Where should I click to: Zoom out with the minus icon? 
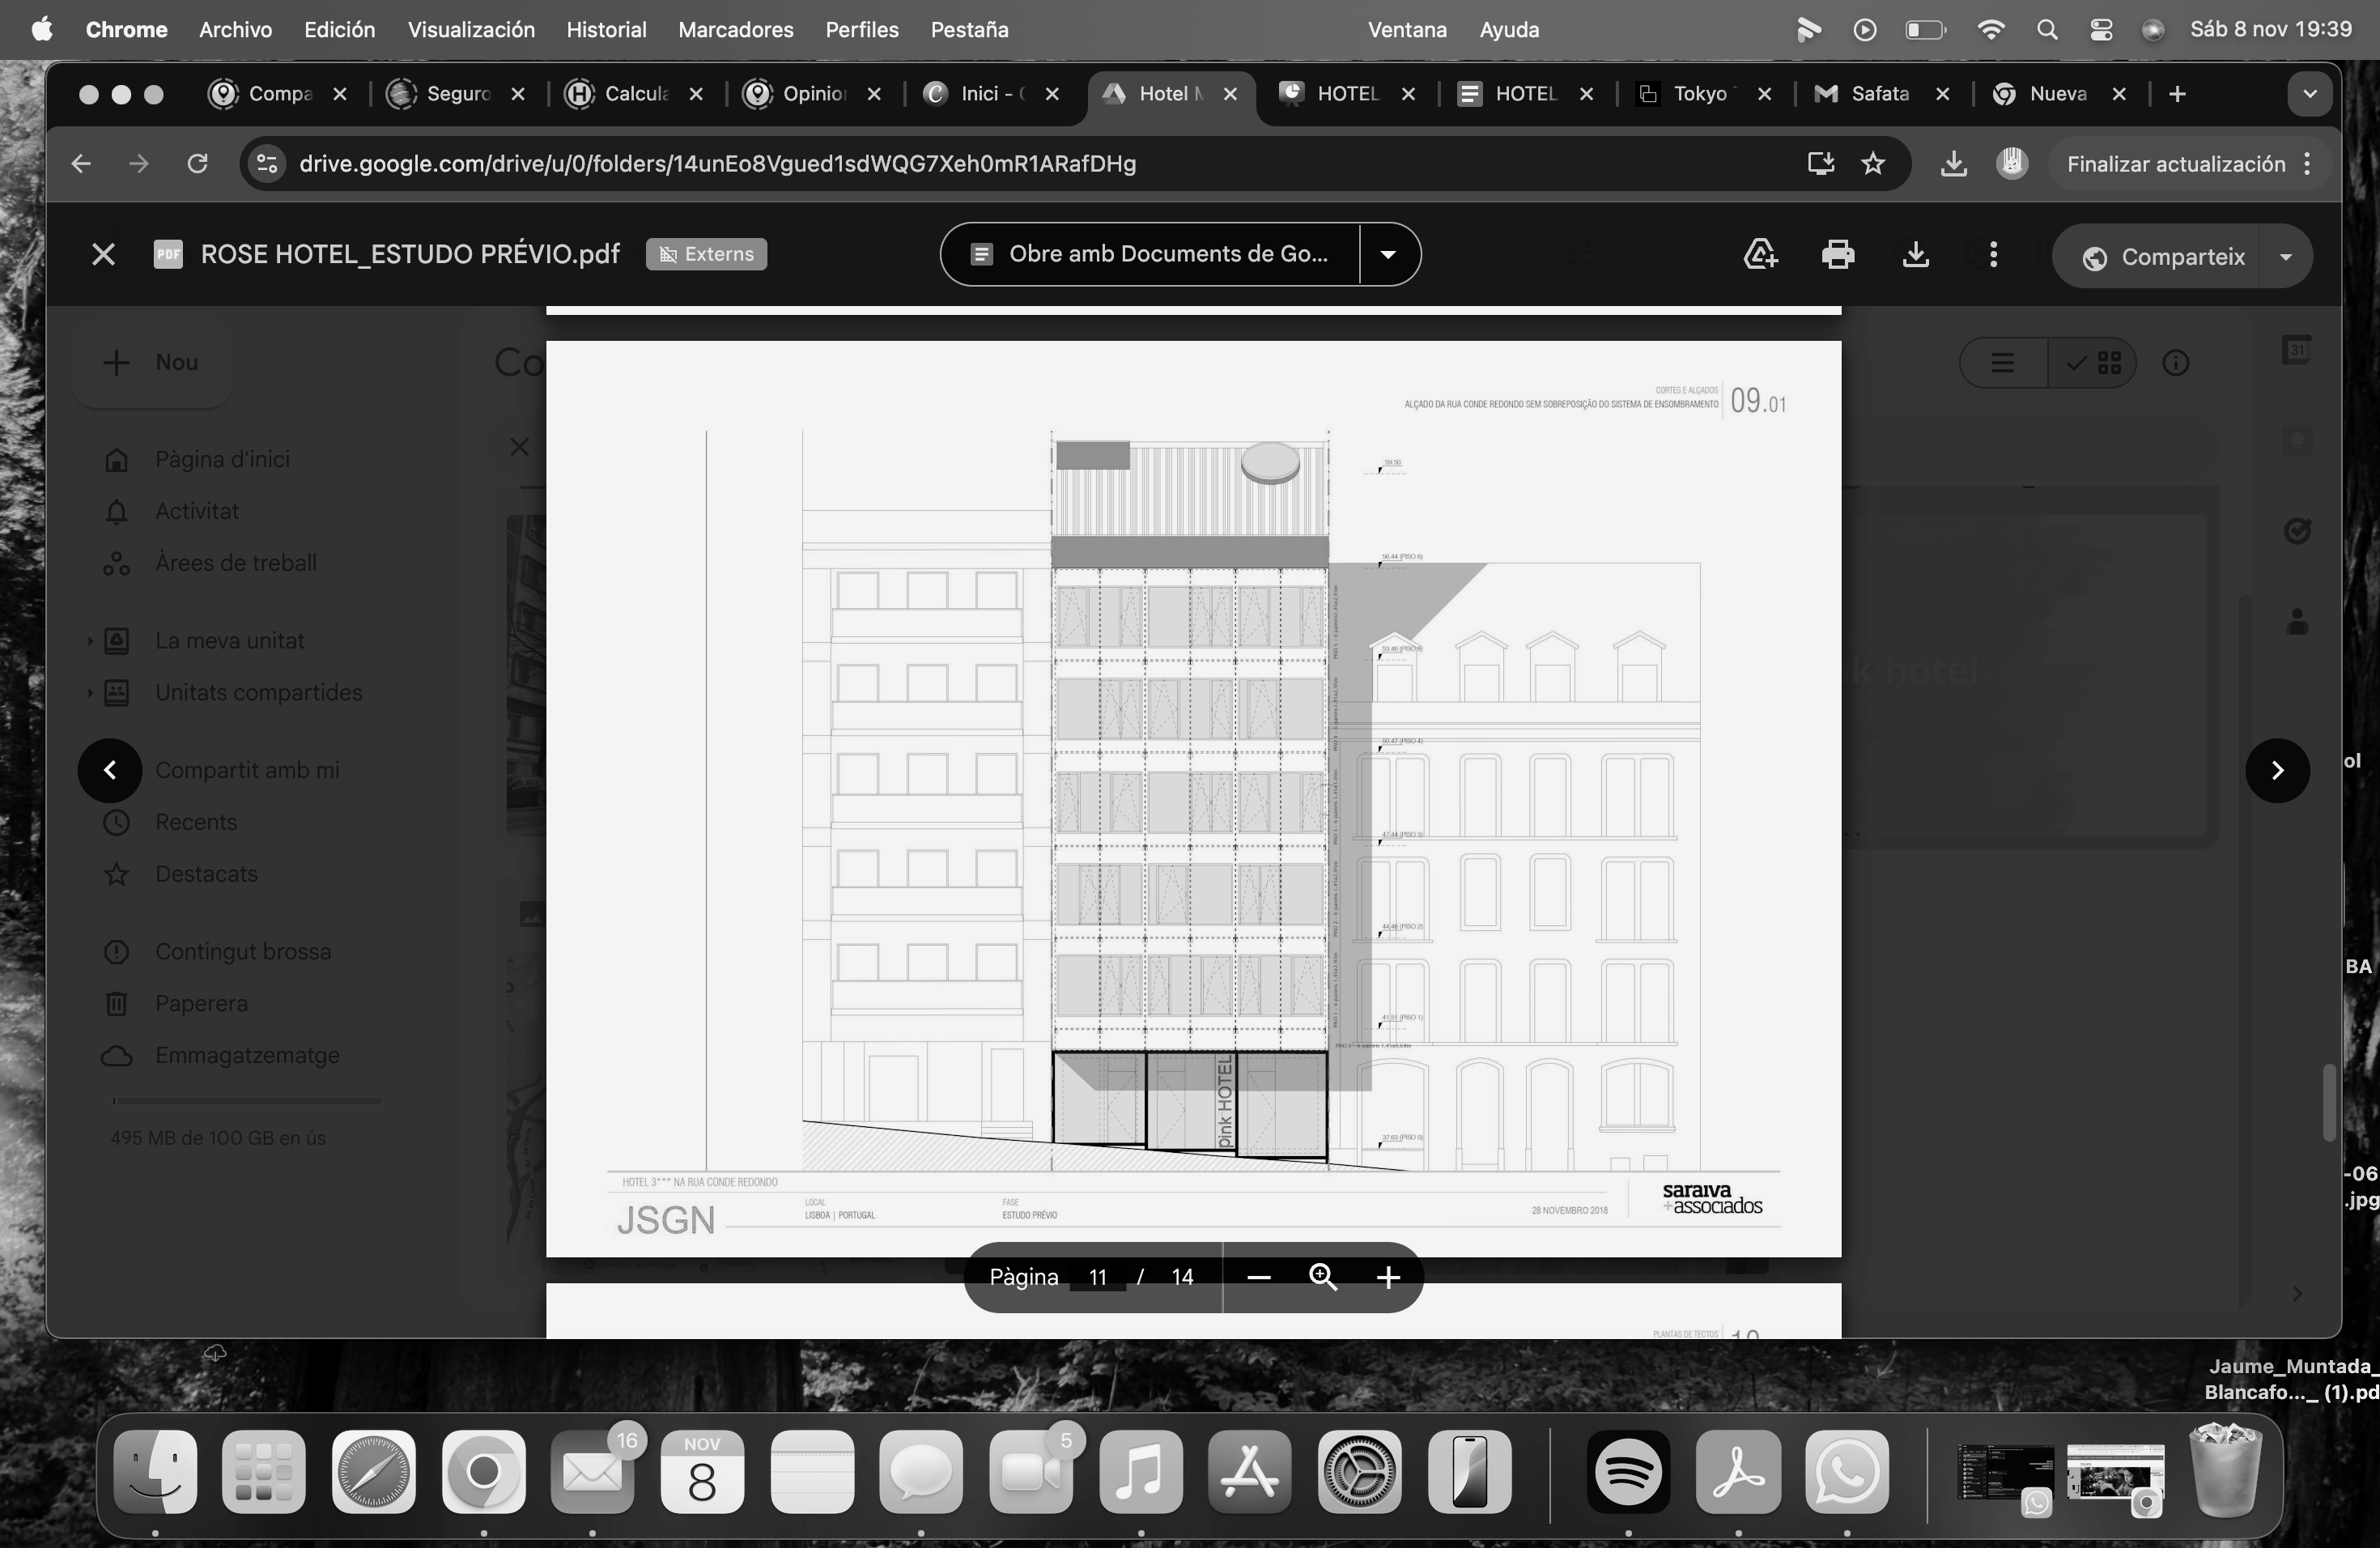[x=1259, y=1277]
